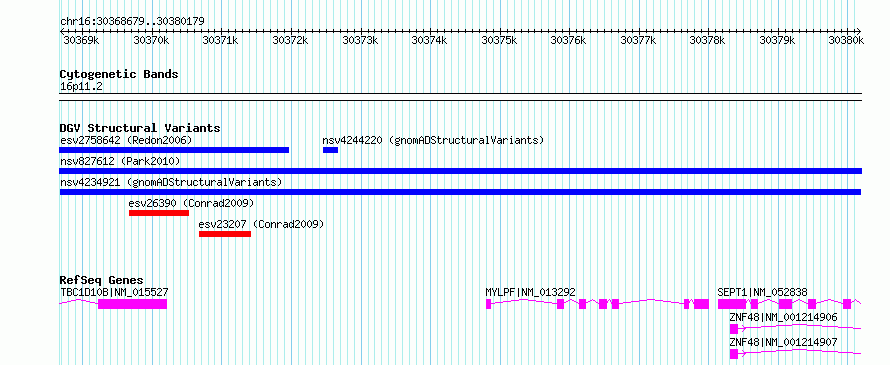Select the ZNF48 NM_001214906 first exon

coord(734,329)
